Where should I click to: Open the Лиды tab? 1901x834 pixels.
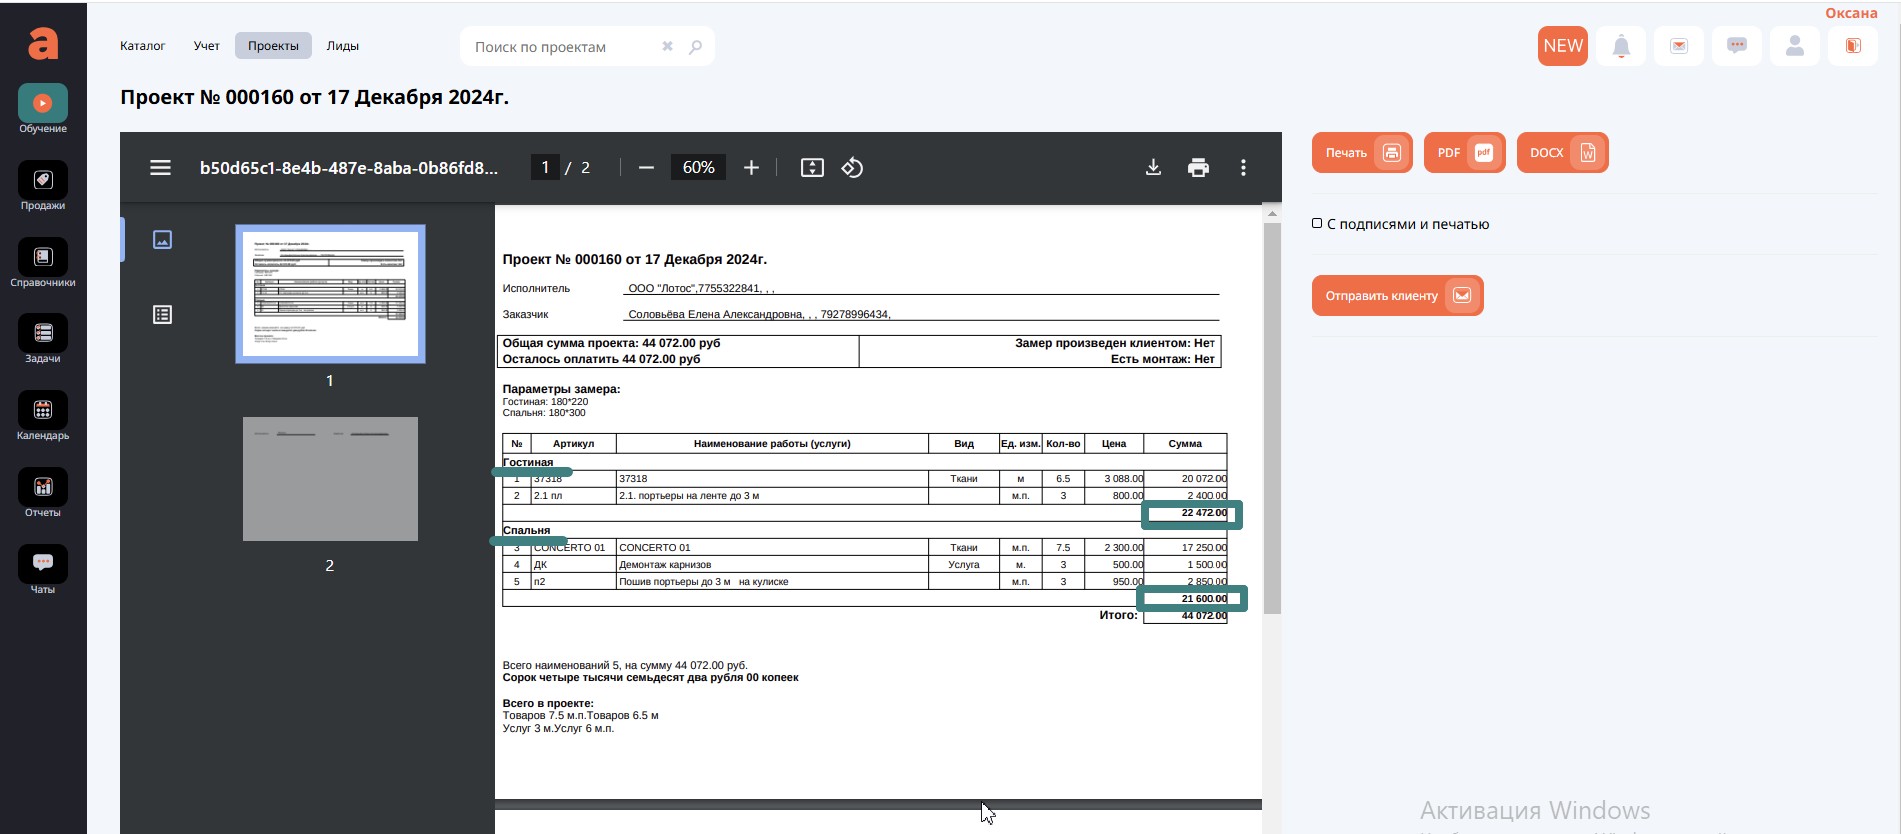pos(342,46)
